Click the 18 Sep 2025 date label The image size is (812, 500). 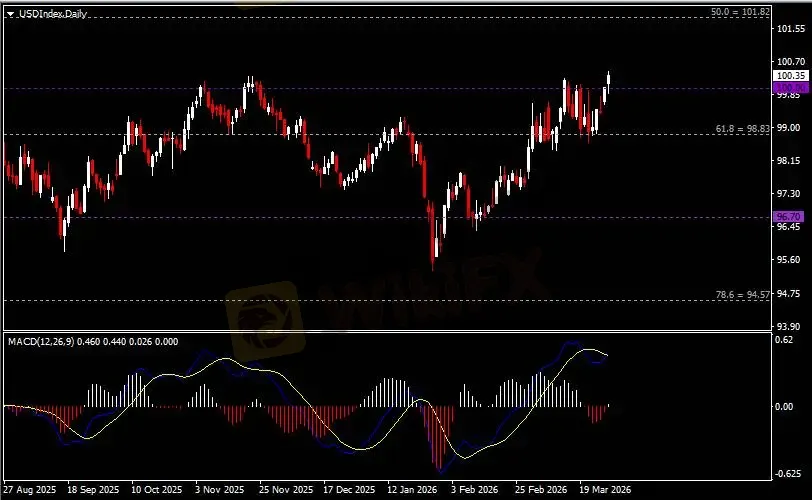93,490
